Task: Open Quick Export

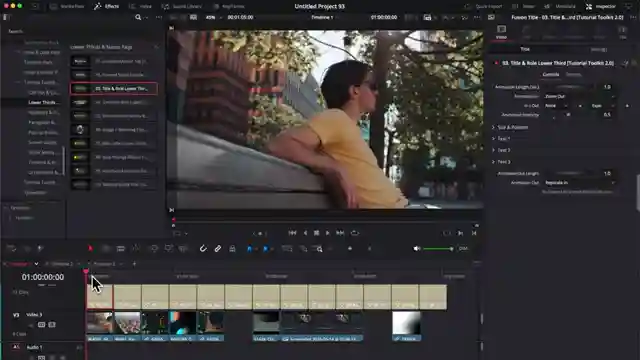Action: pyautogui.click(x=484, y=7)
